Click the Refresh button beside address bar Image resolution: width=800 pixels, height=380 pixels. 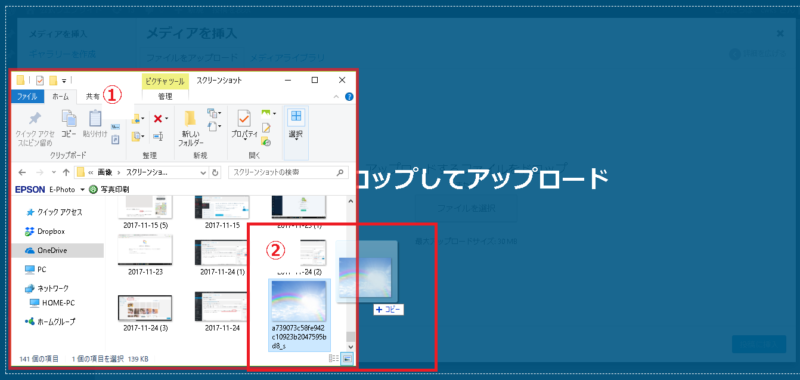point(215,172)
